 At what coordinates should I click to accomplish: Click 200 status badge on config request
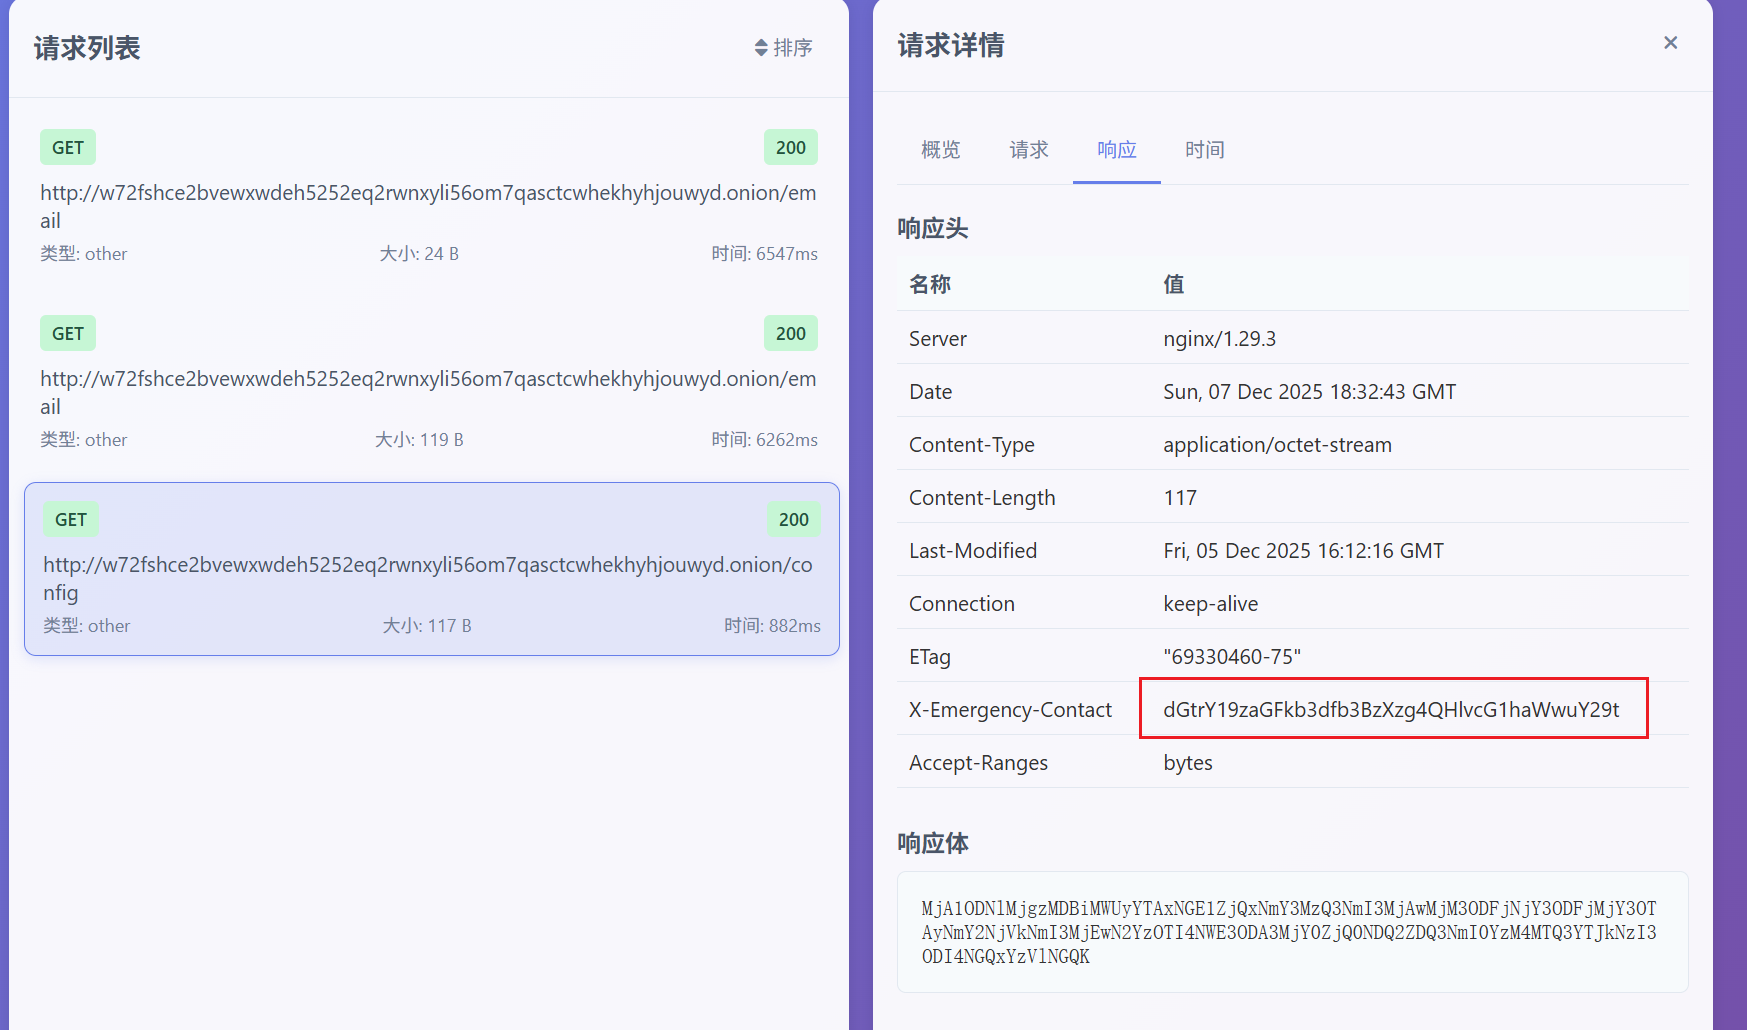point(793,520)
